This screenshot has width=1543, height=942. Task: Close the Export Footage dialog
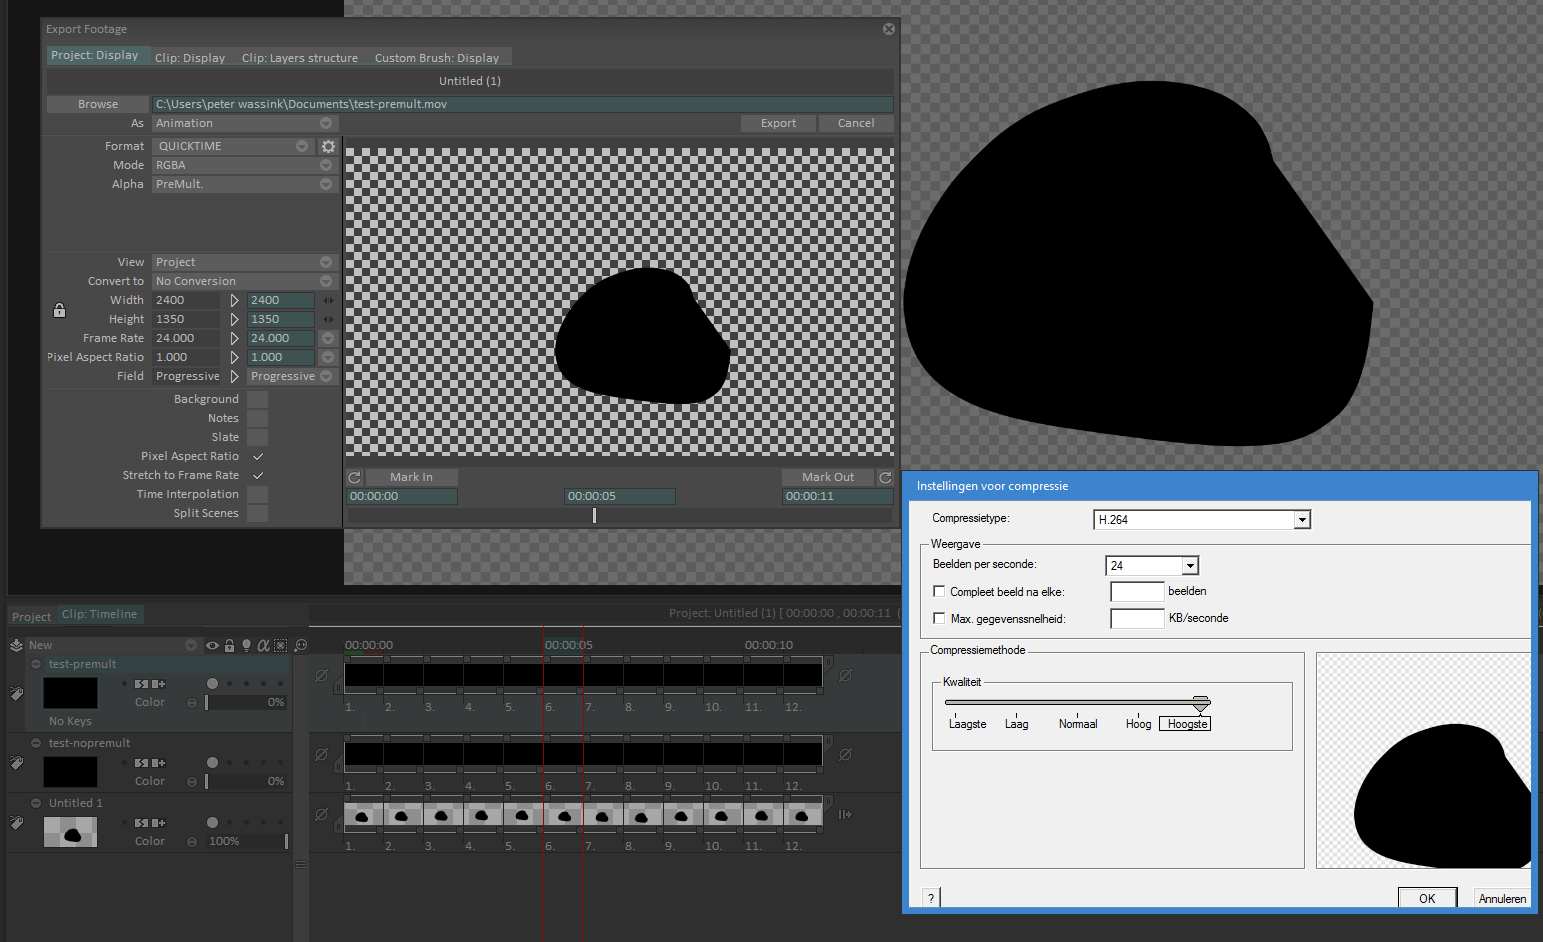click(x=888, y=29)
